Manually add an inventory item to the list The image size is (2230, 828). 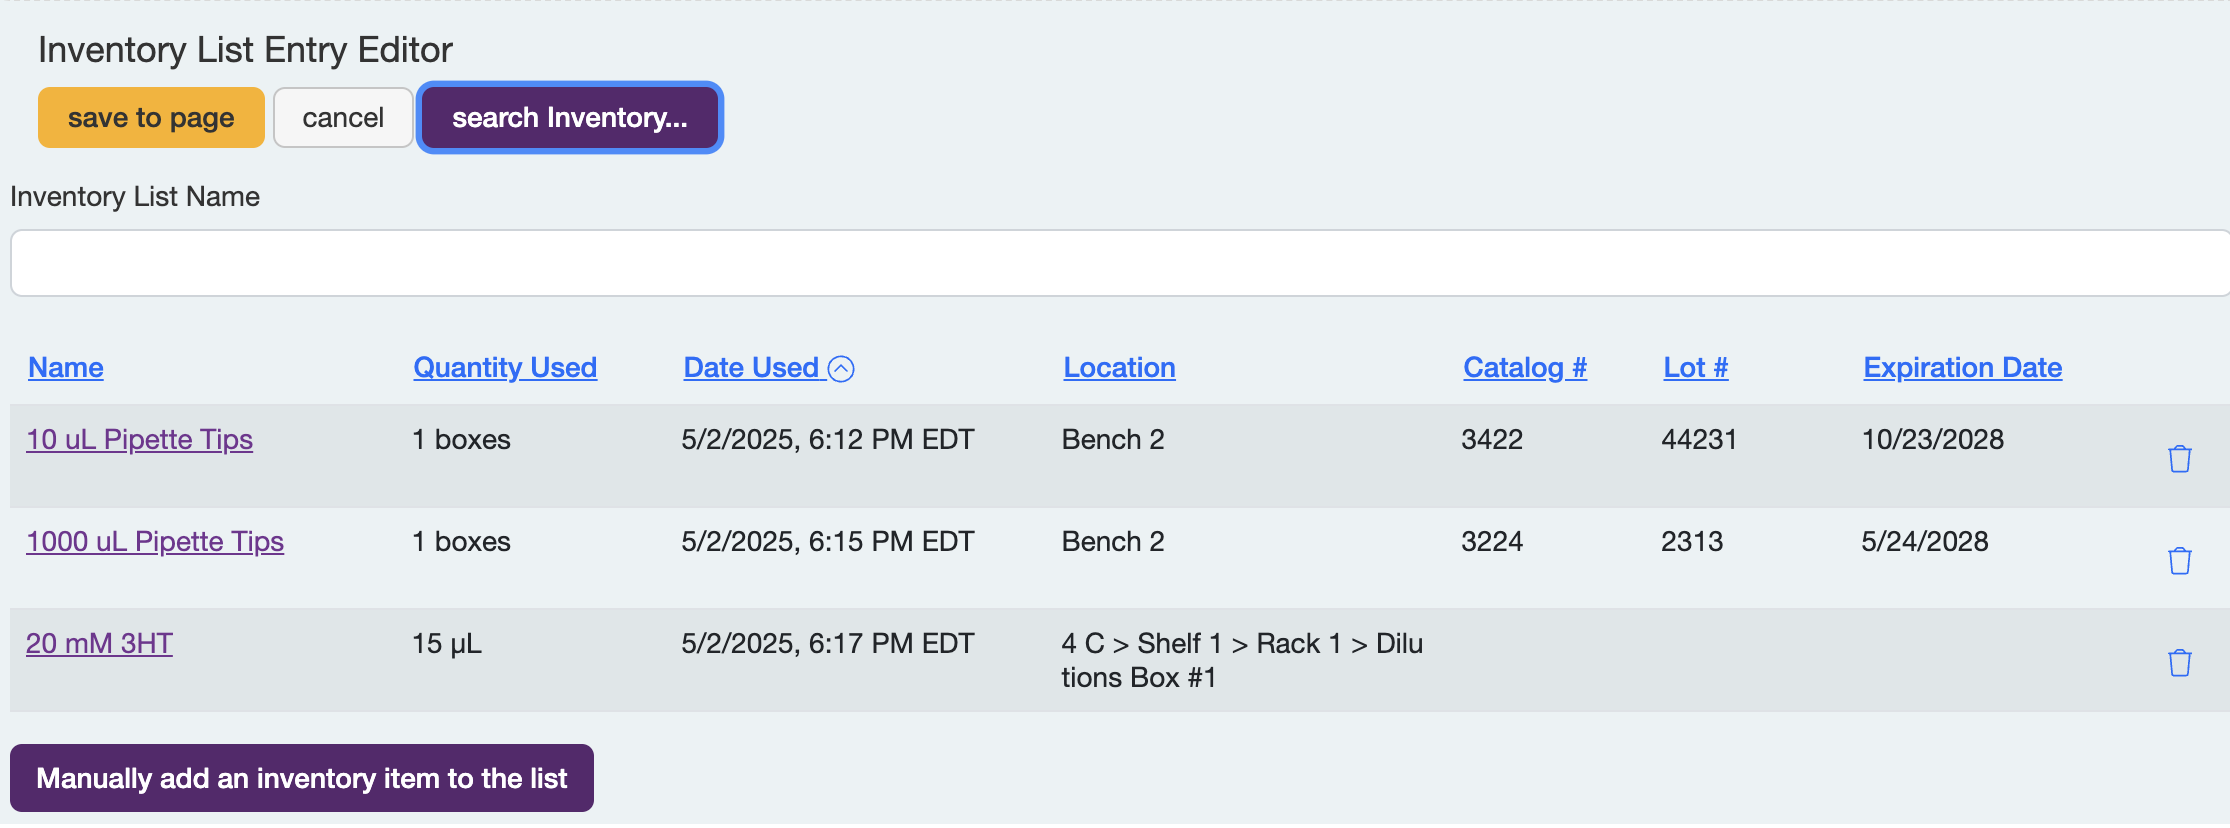(301, 778)
